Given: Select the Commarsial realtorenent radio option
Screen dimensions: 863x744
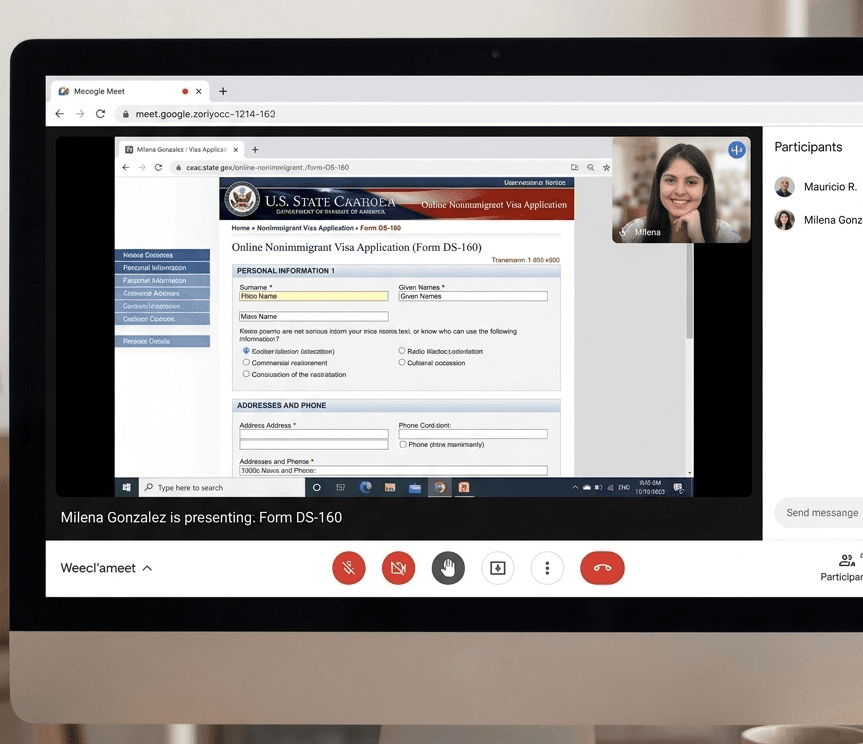Looking at the screenshot, I should coord(246,362).
